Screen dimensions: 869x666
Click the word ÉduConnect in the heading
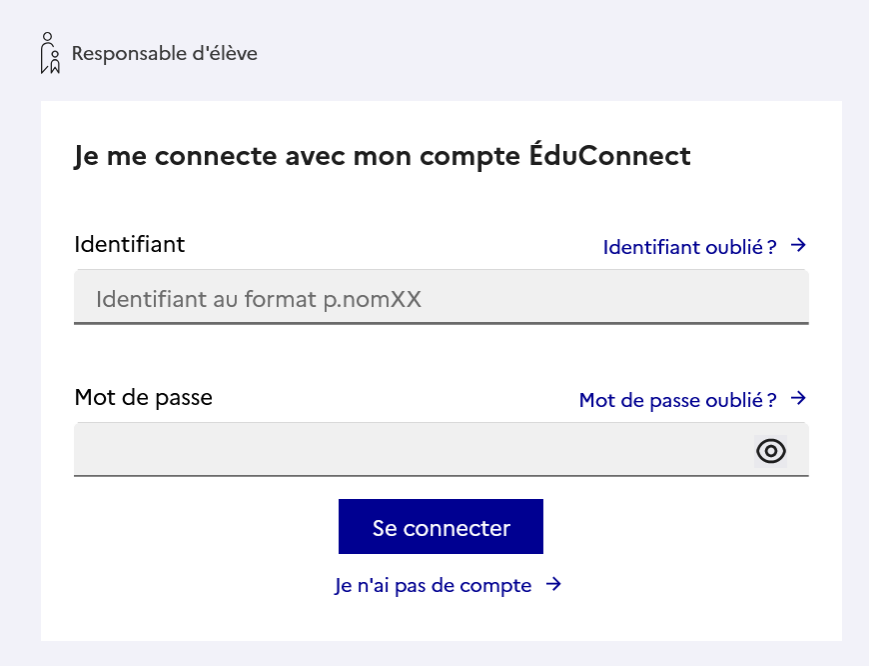[x=610, y=154]
